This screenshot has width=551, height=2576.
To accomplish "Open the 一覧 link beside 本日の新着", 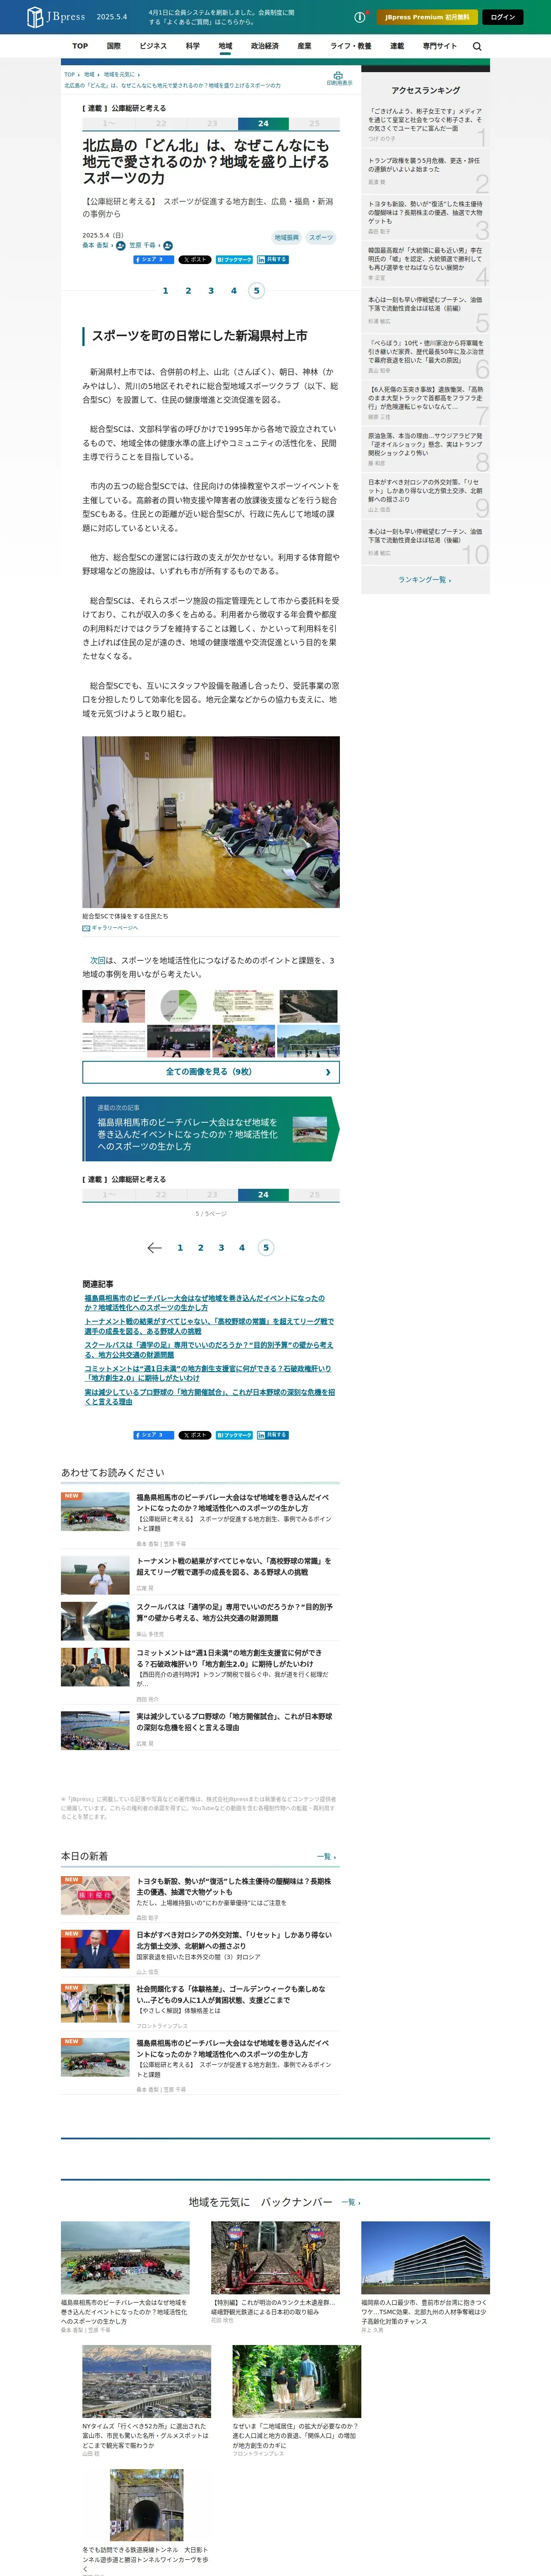I will (326, 1857).
